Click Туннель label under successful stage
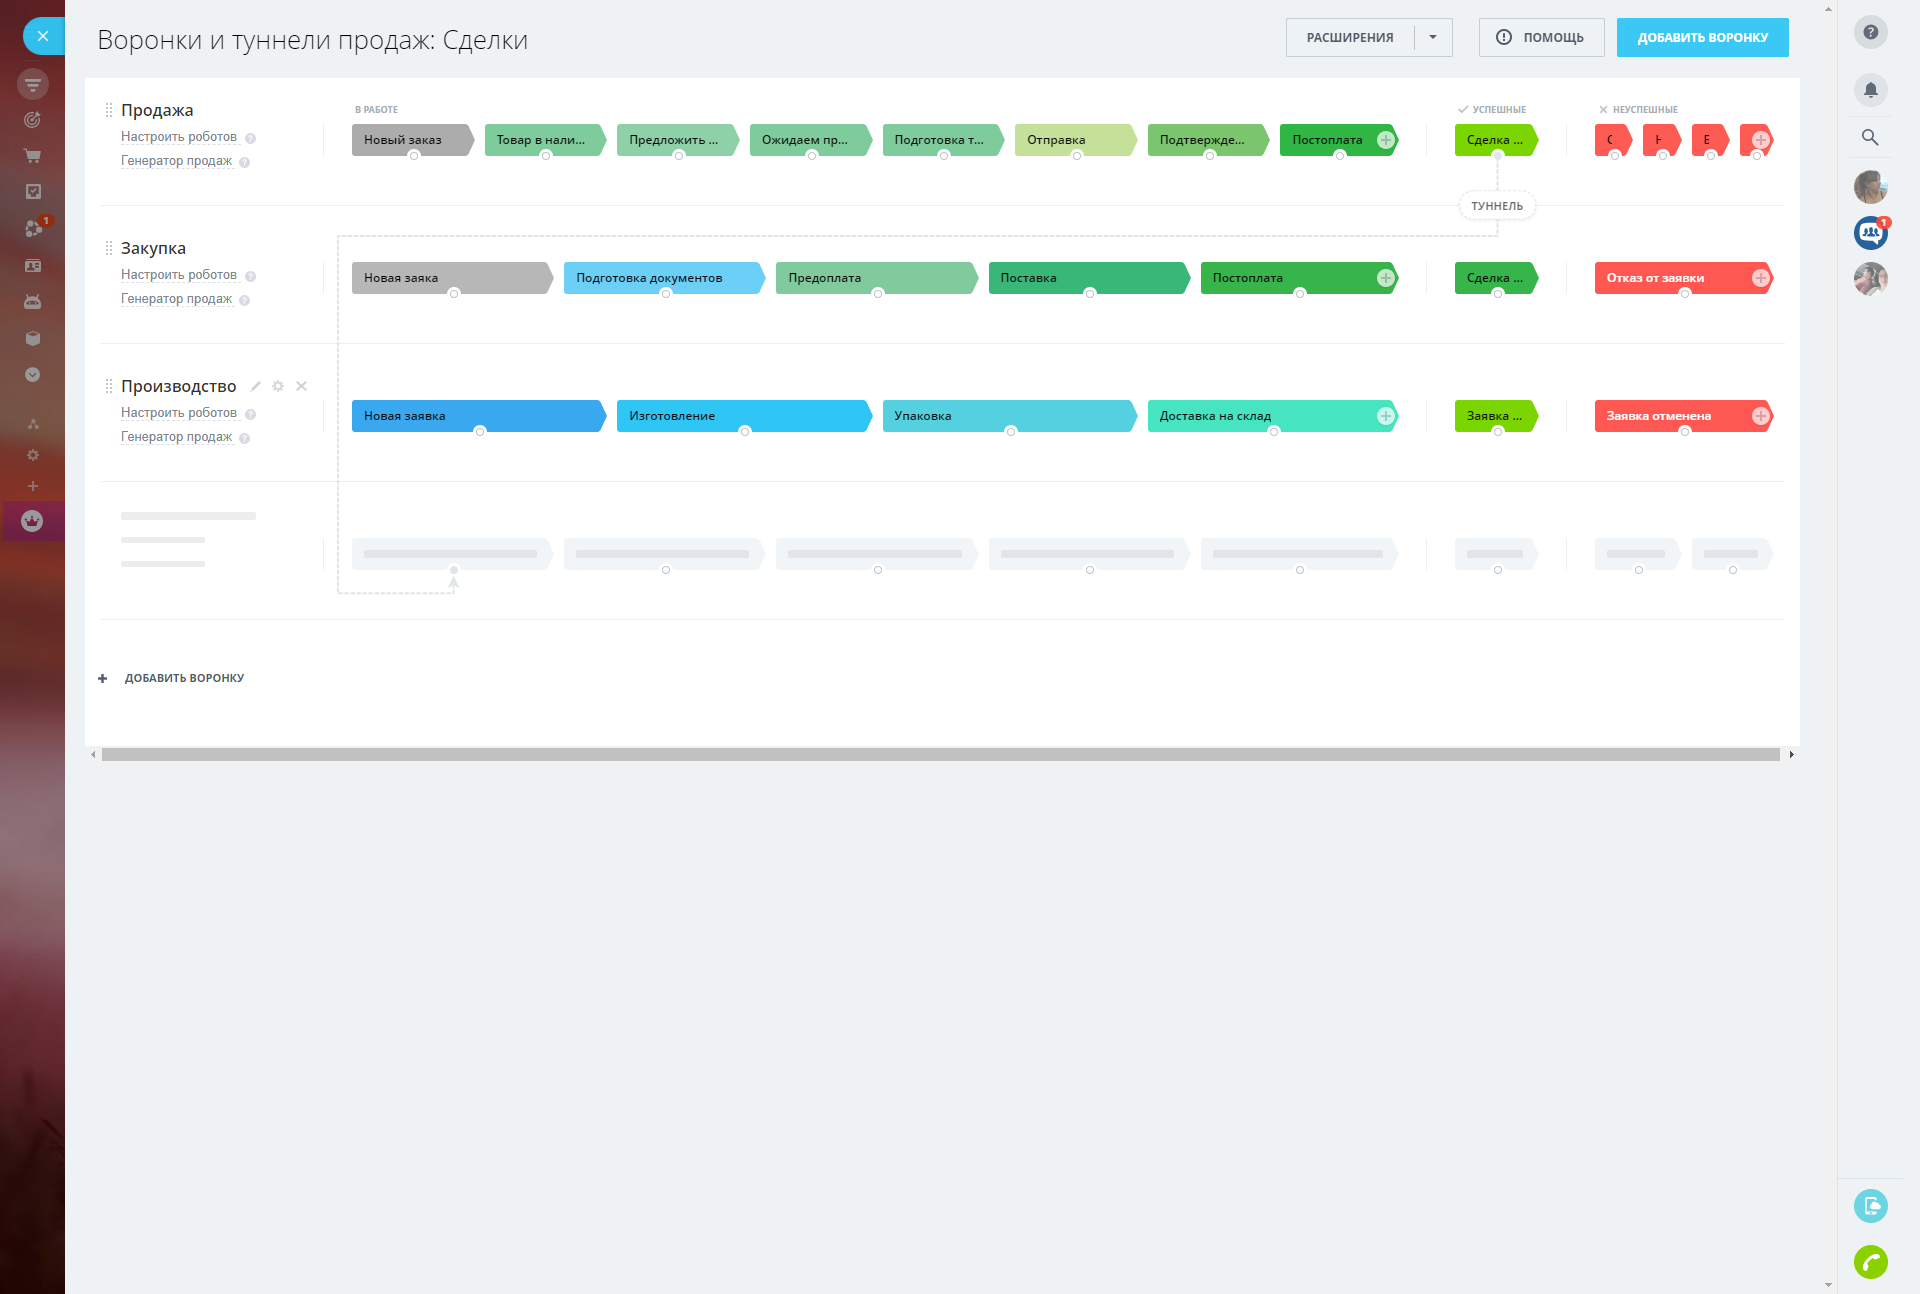Image resolution: width=1920 pixels, height=1294 pixels. 1496,206
